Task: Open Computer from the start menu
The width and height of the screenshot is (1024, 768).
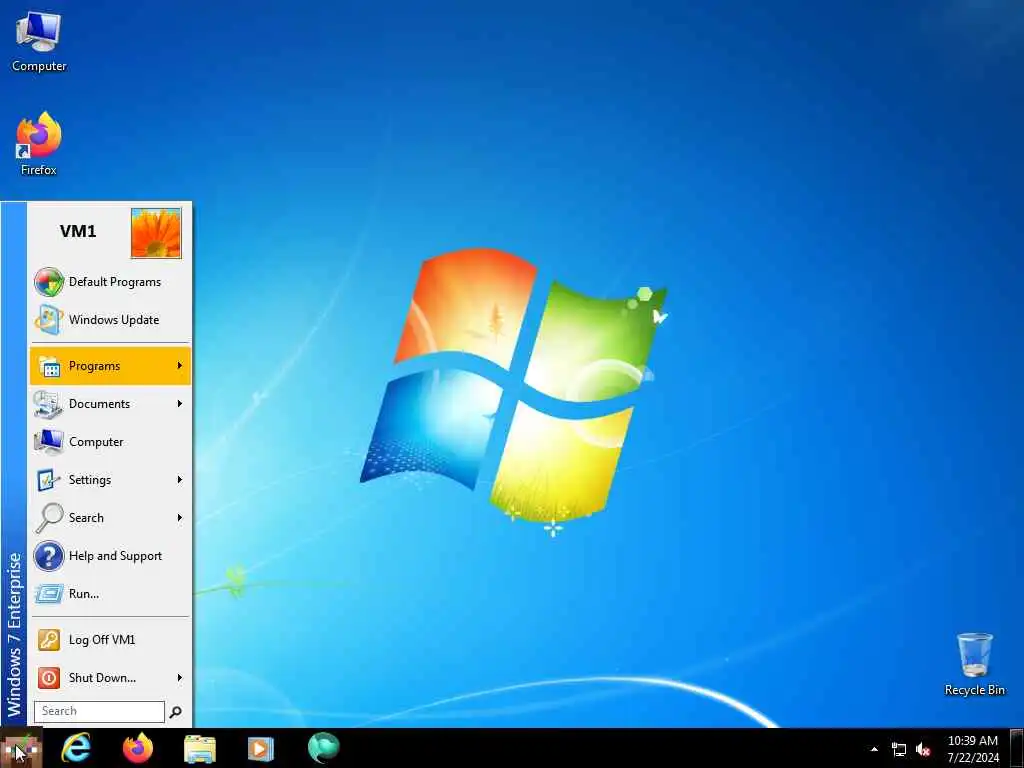Action: pos(110,441)
